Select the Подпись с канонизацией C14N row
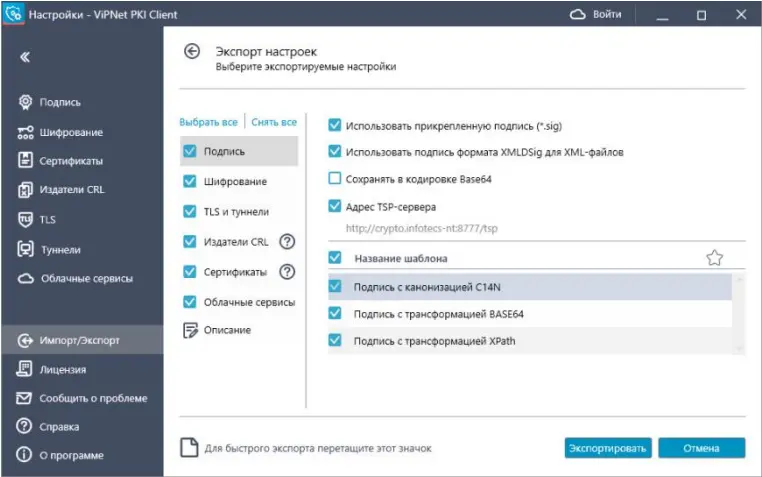Screen dimensions: 762x477 pos(530,287)
